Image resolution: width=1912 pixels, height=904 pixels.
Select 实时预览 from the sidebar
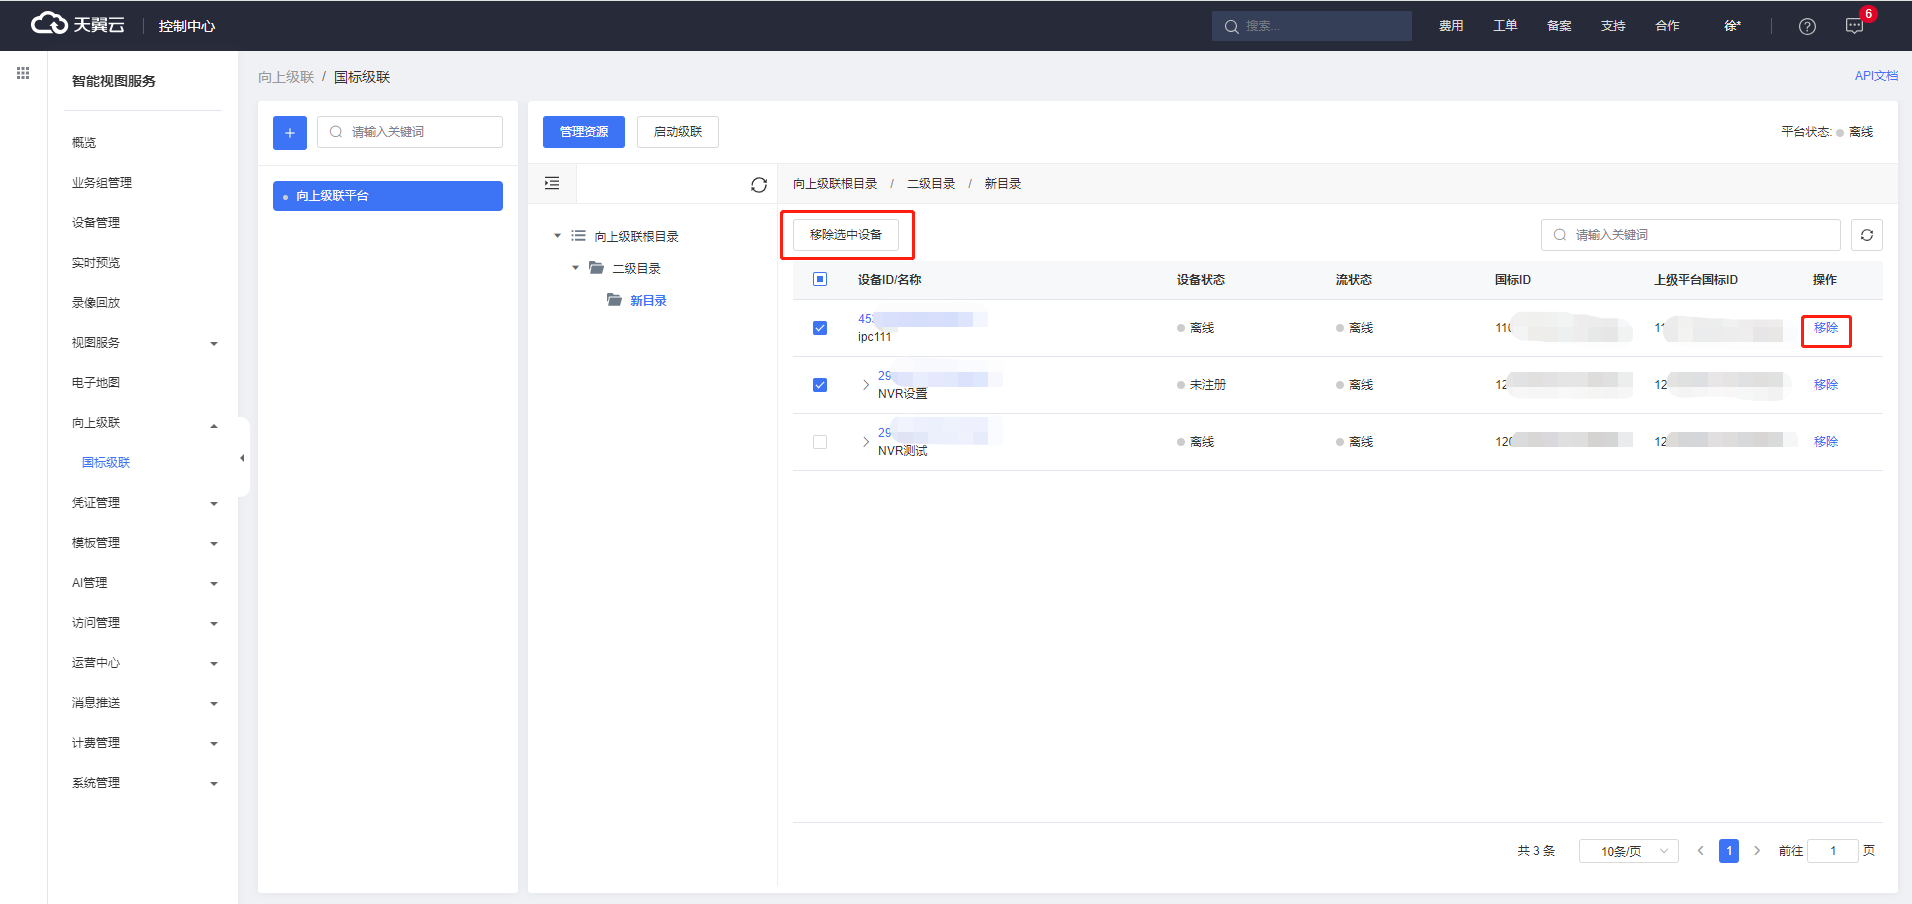click(x=96, y=263)
